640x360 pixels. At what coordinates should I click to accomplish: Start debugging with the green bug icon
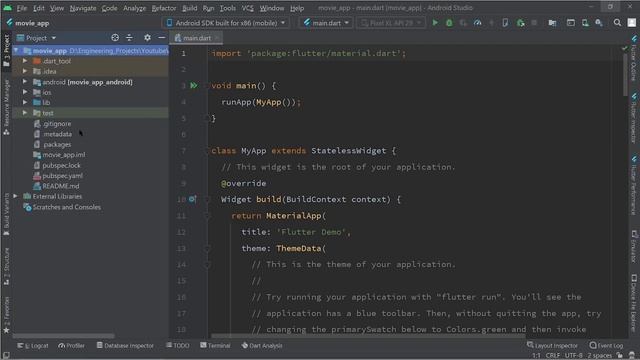pos(449,23)
